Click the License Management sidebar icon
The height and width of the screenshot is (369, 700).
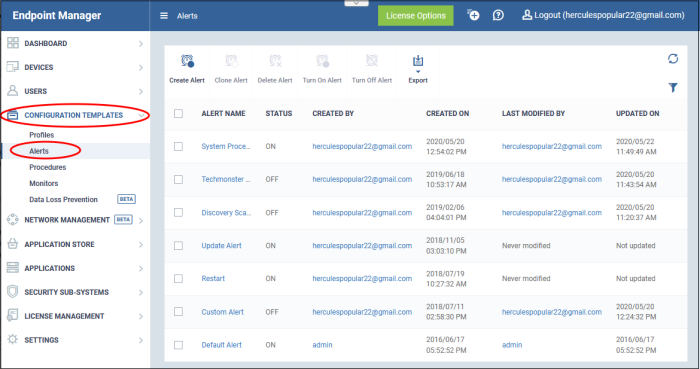[x=13, y=315]
